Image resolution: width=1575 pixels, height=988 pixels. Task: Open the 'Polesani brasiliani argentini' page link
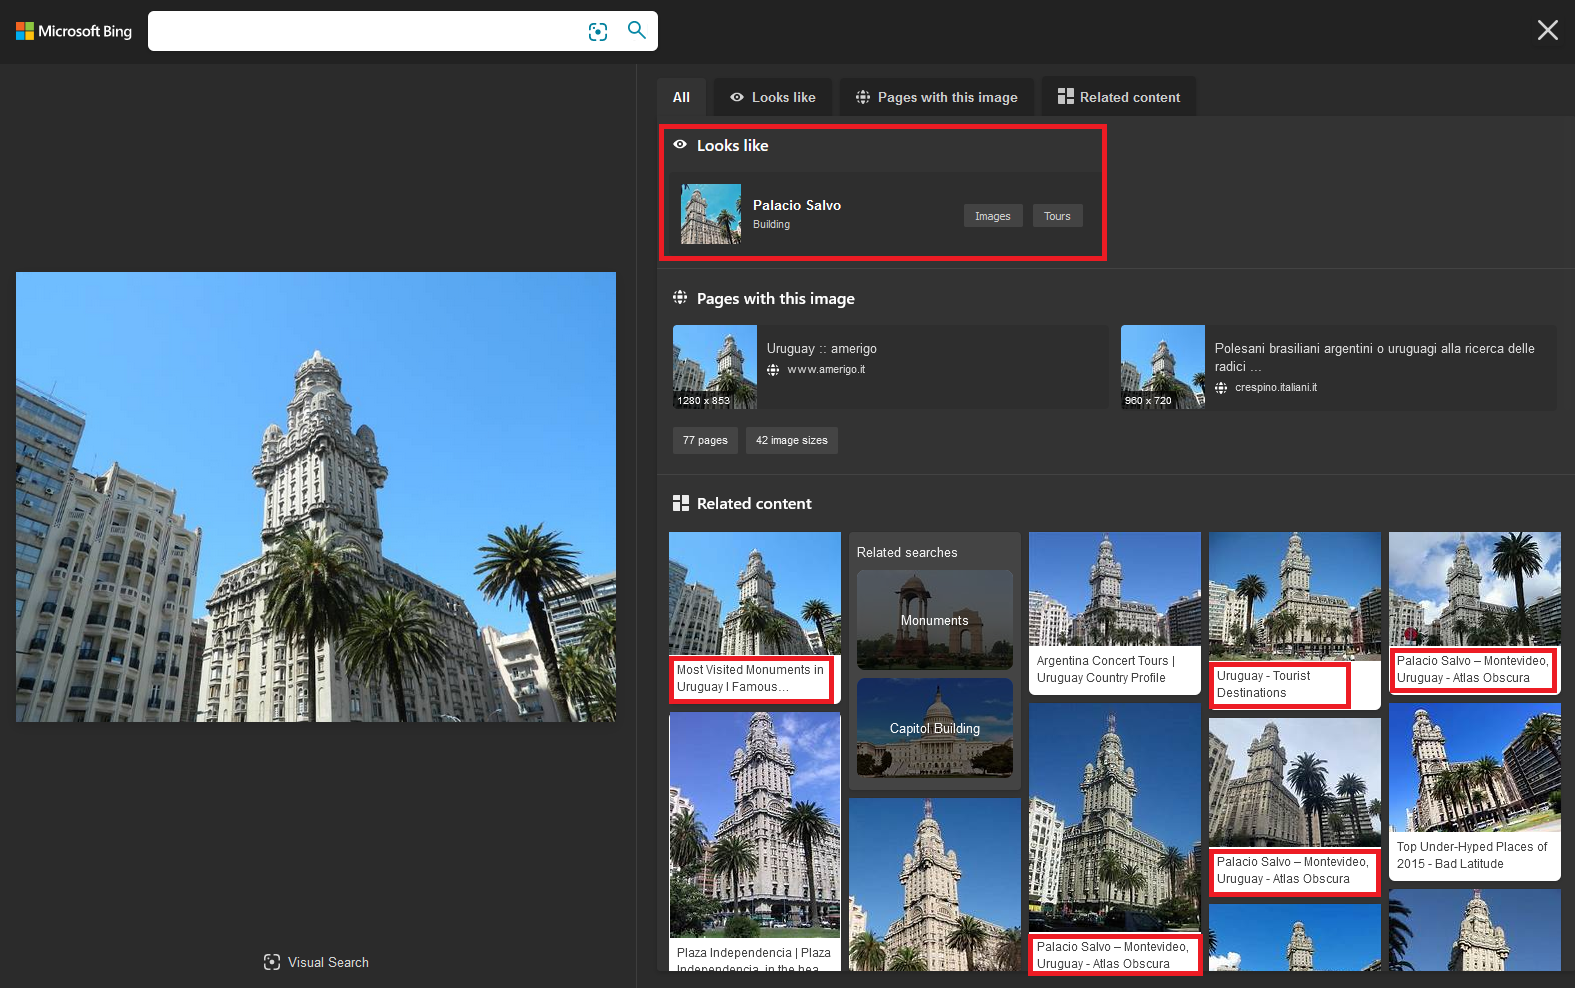coord(1375,357)
